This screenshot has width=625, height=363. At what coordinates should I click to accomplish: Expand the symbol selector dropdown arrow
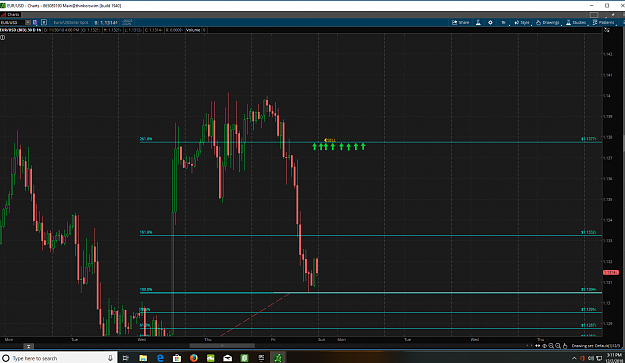pyautogui.click(x=28, y=23)
